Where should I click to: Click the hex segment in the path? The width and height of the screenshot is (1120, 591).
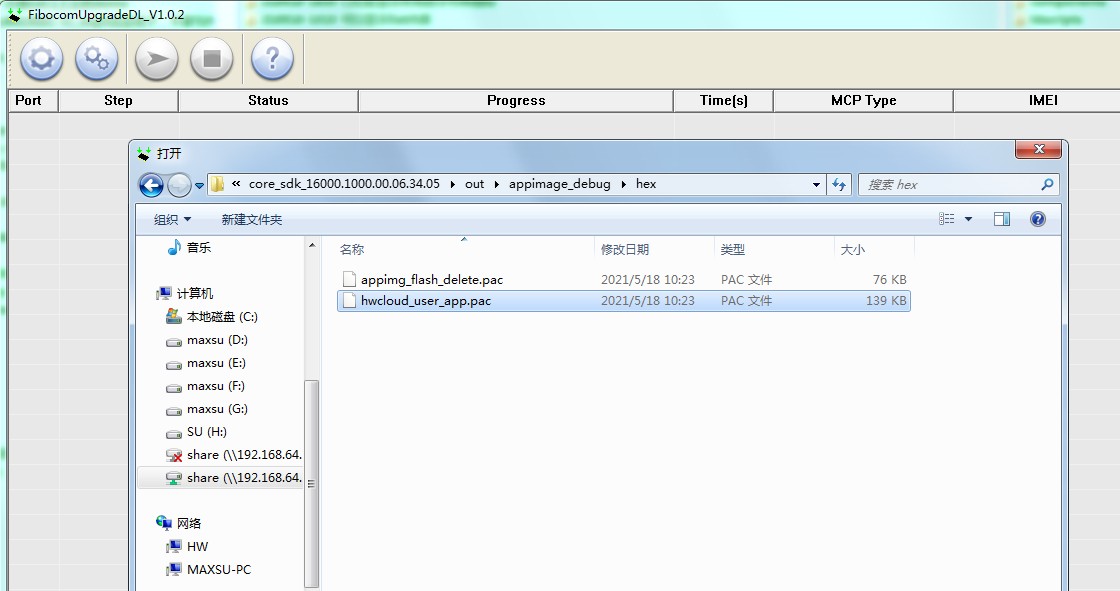[x=646, y=184]
